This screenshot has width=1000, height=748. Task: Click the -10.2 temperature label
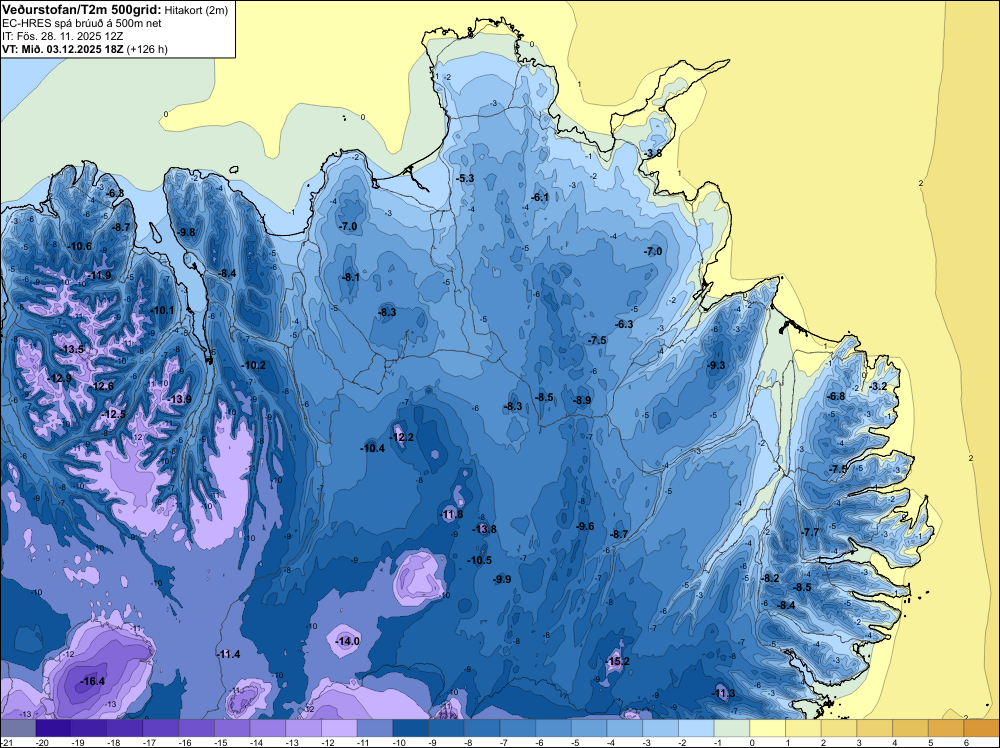tap(254, 365)
